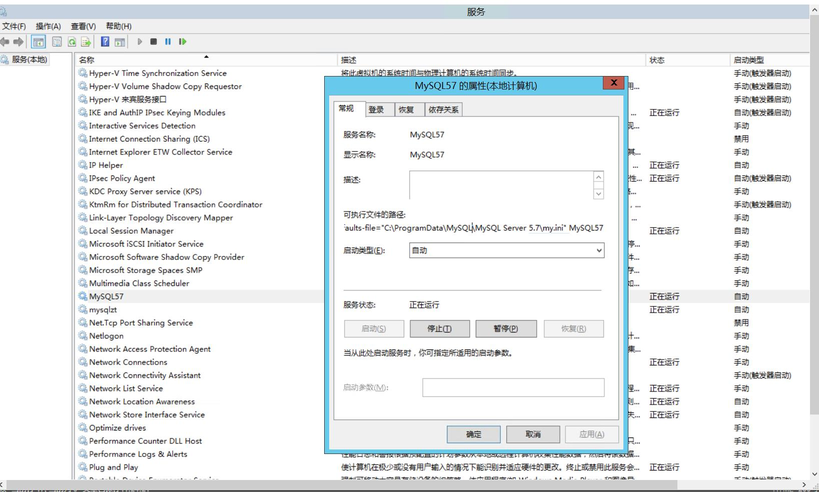Image resolution: width=819 pixels, height=492 pixels.
Task: Click the up arrow of the 描述 box scrollbar
Action: 599,177
